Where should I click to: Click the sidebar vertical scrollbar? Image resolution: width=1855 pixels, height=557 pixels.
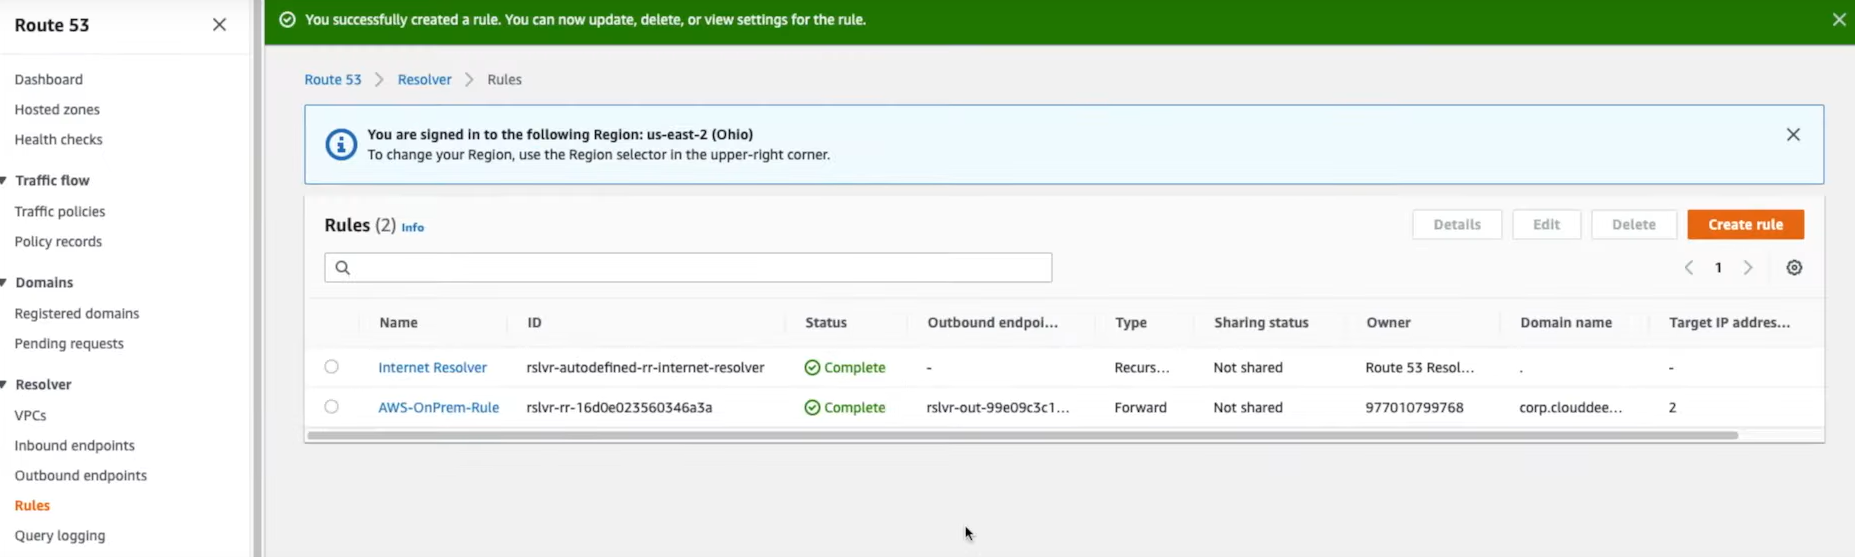[x=257, y=278]
